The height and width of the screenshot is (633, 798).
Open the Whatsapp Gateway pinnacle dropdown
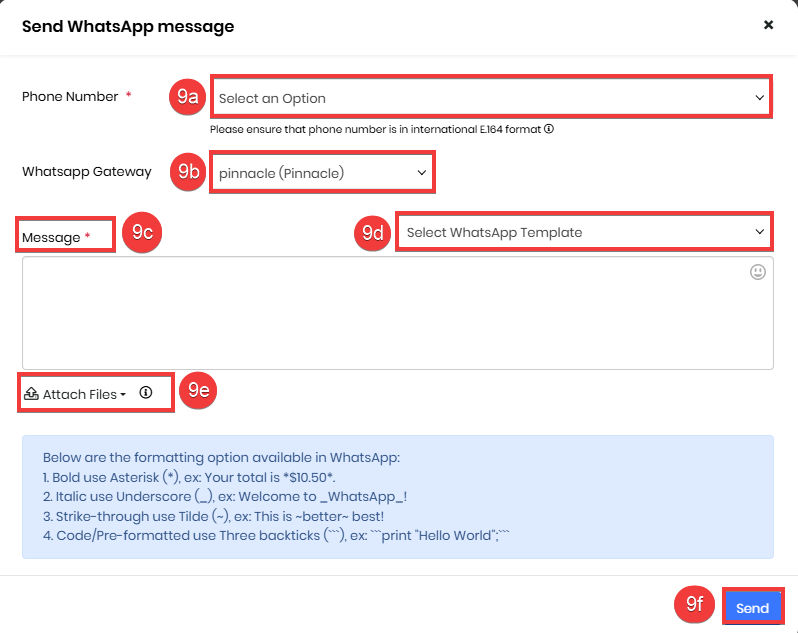coord(322,172)
